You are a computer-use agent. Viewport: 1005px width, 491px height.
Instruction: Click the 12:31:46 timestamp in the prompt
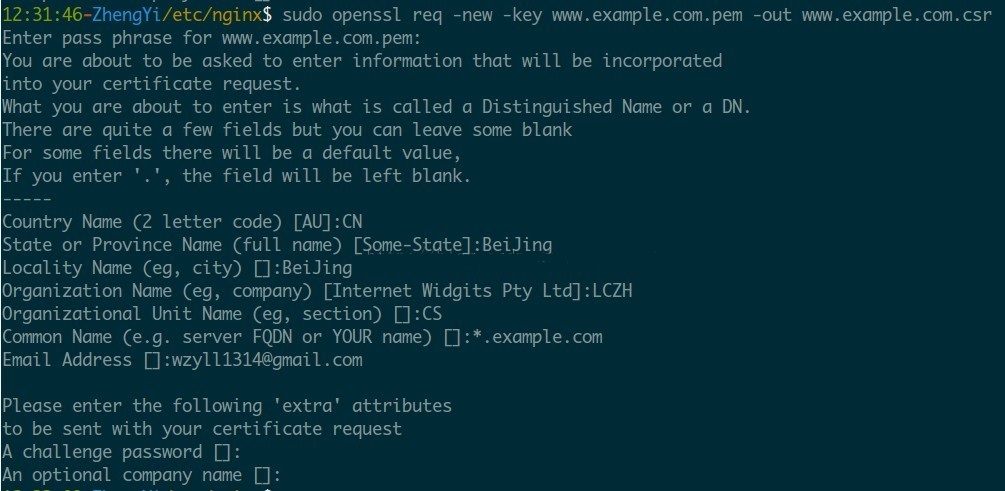tap(43, 15)
